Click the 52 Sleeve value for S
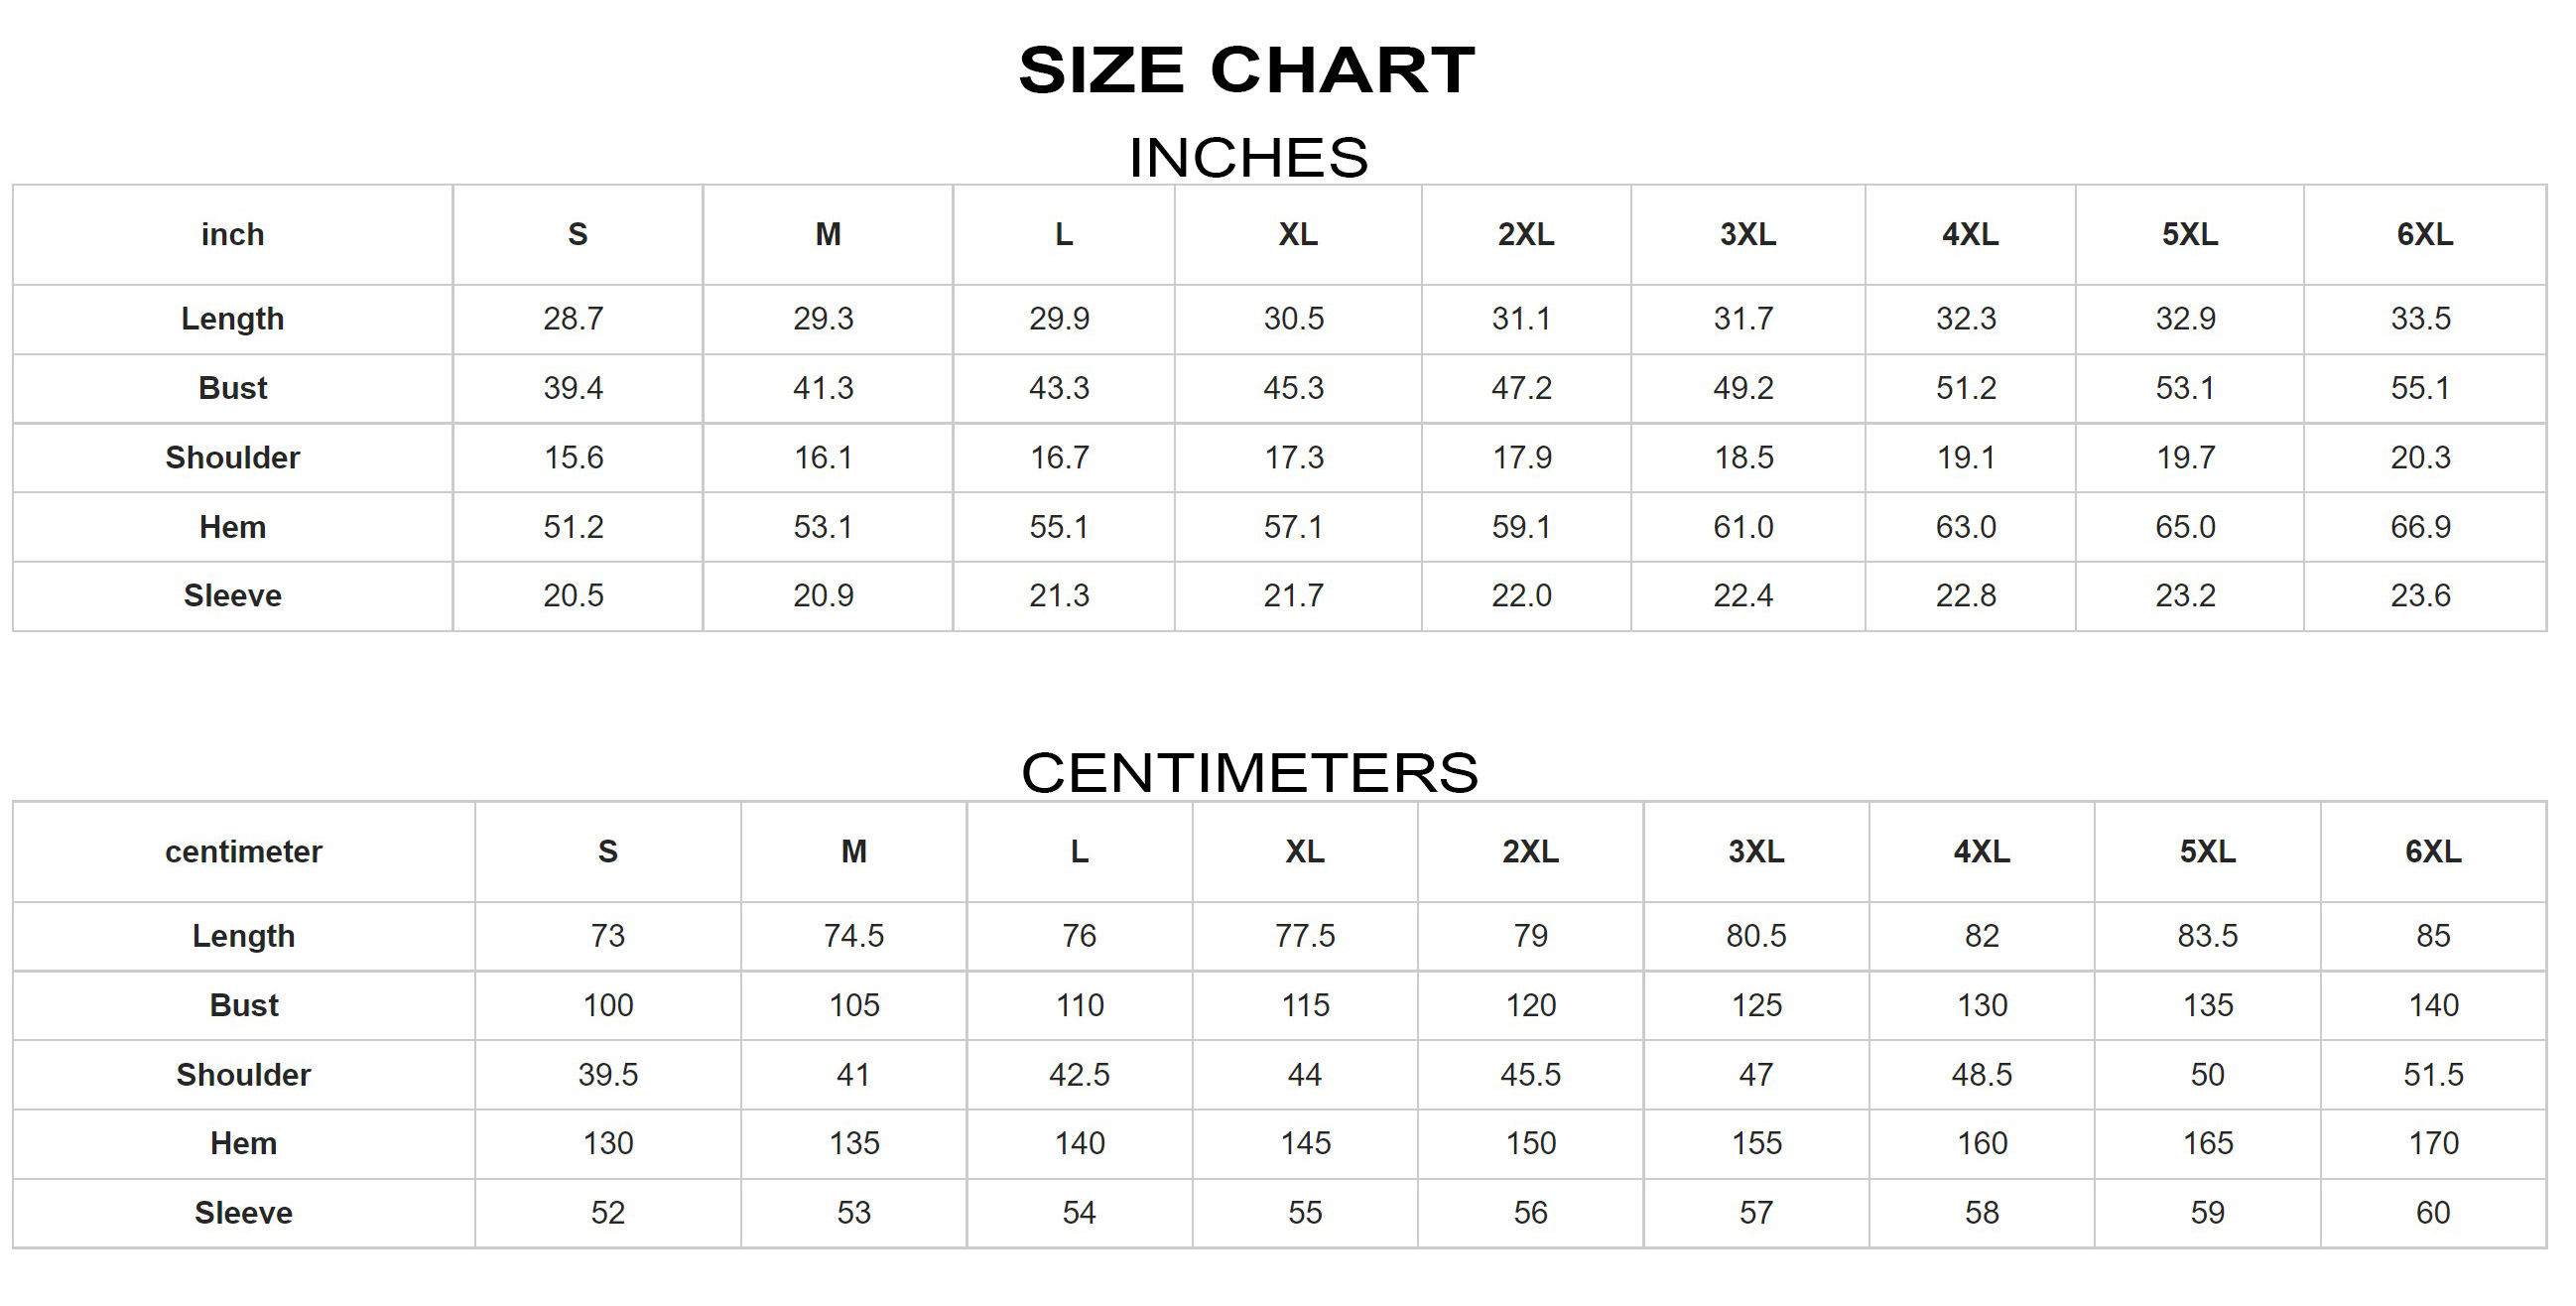The width and height of the screenshot is (2576, 1306). click(x=607, y=1213)
